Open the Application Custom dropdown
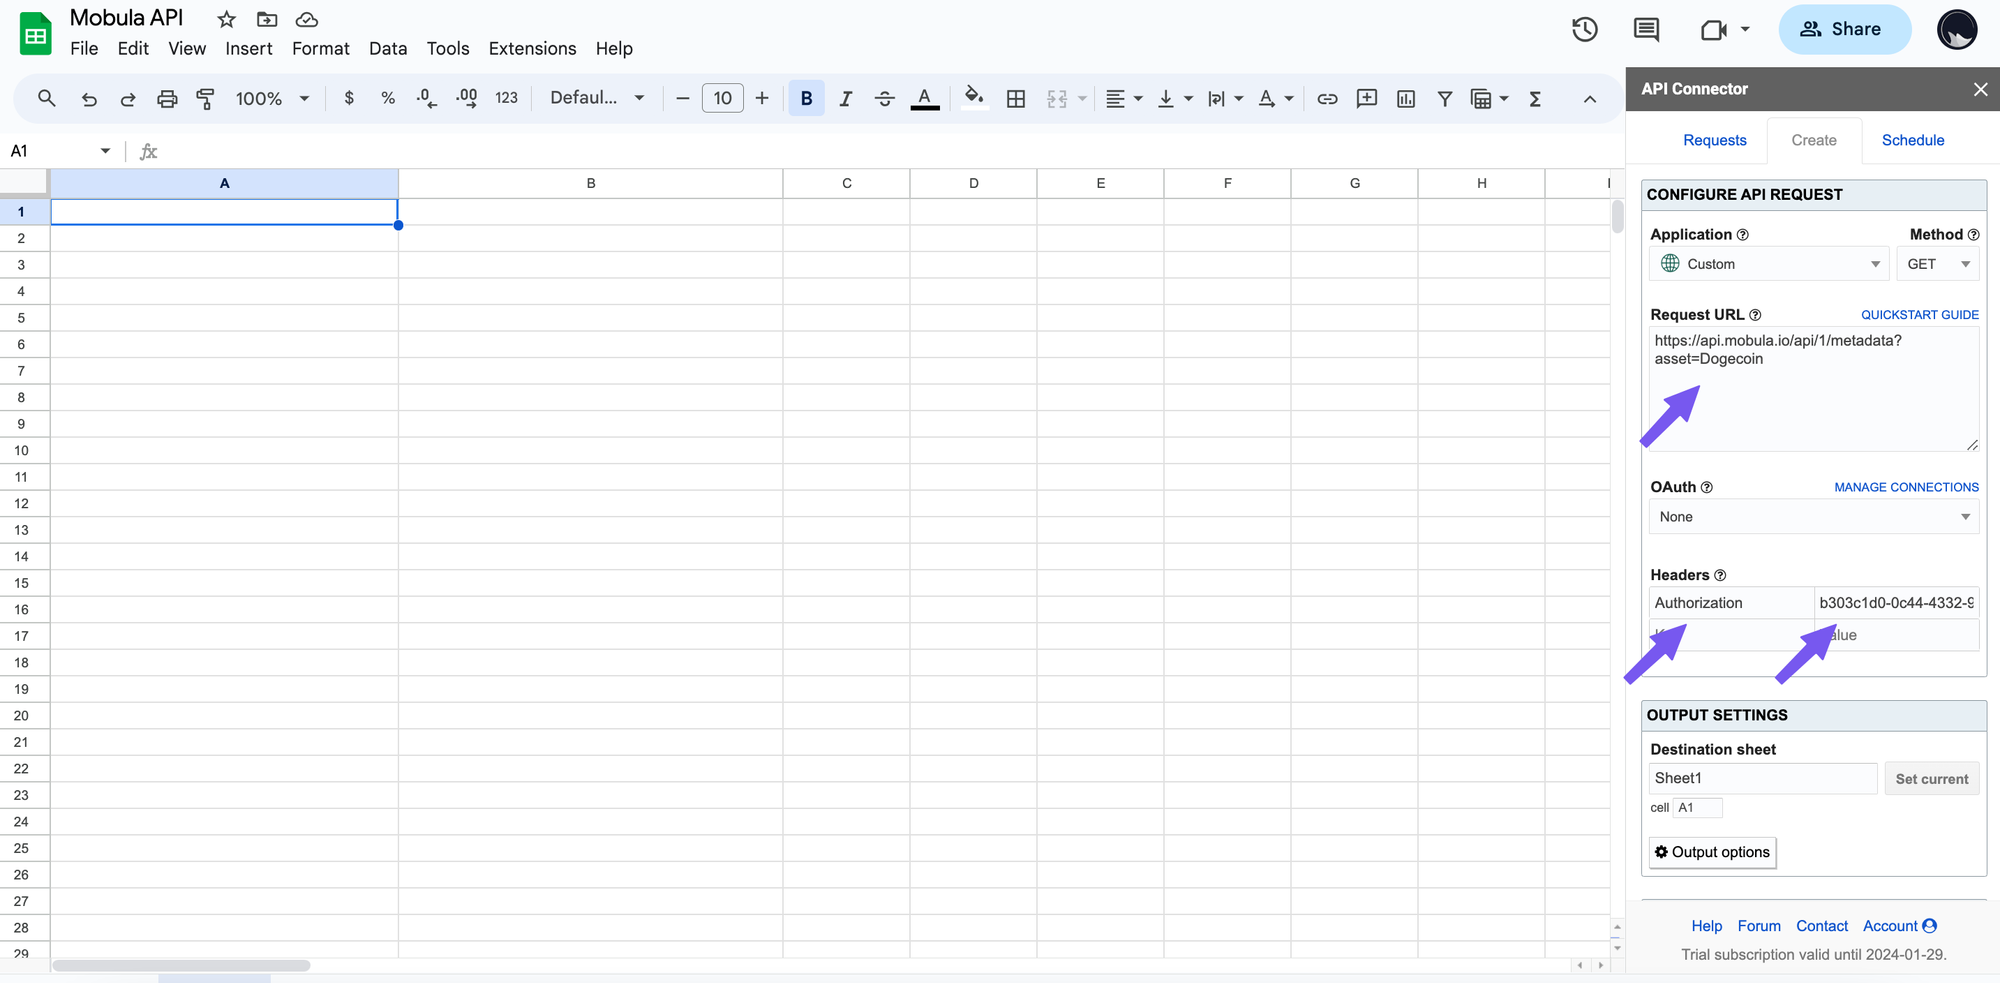 click(1769, 264)
